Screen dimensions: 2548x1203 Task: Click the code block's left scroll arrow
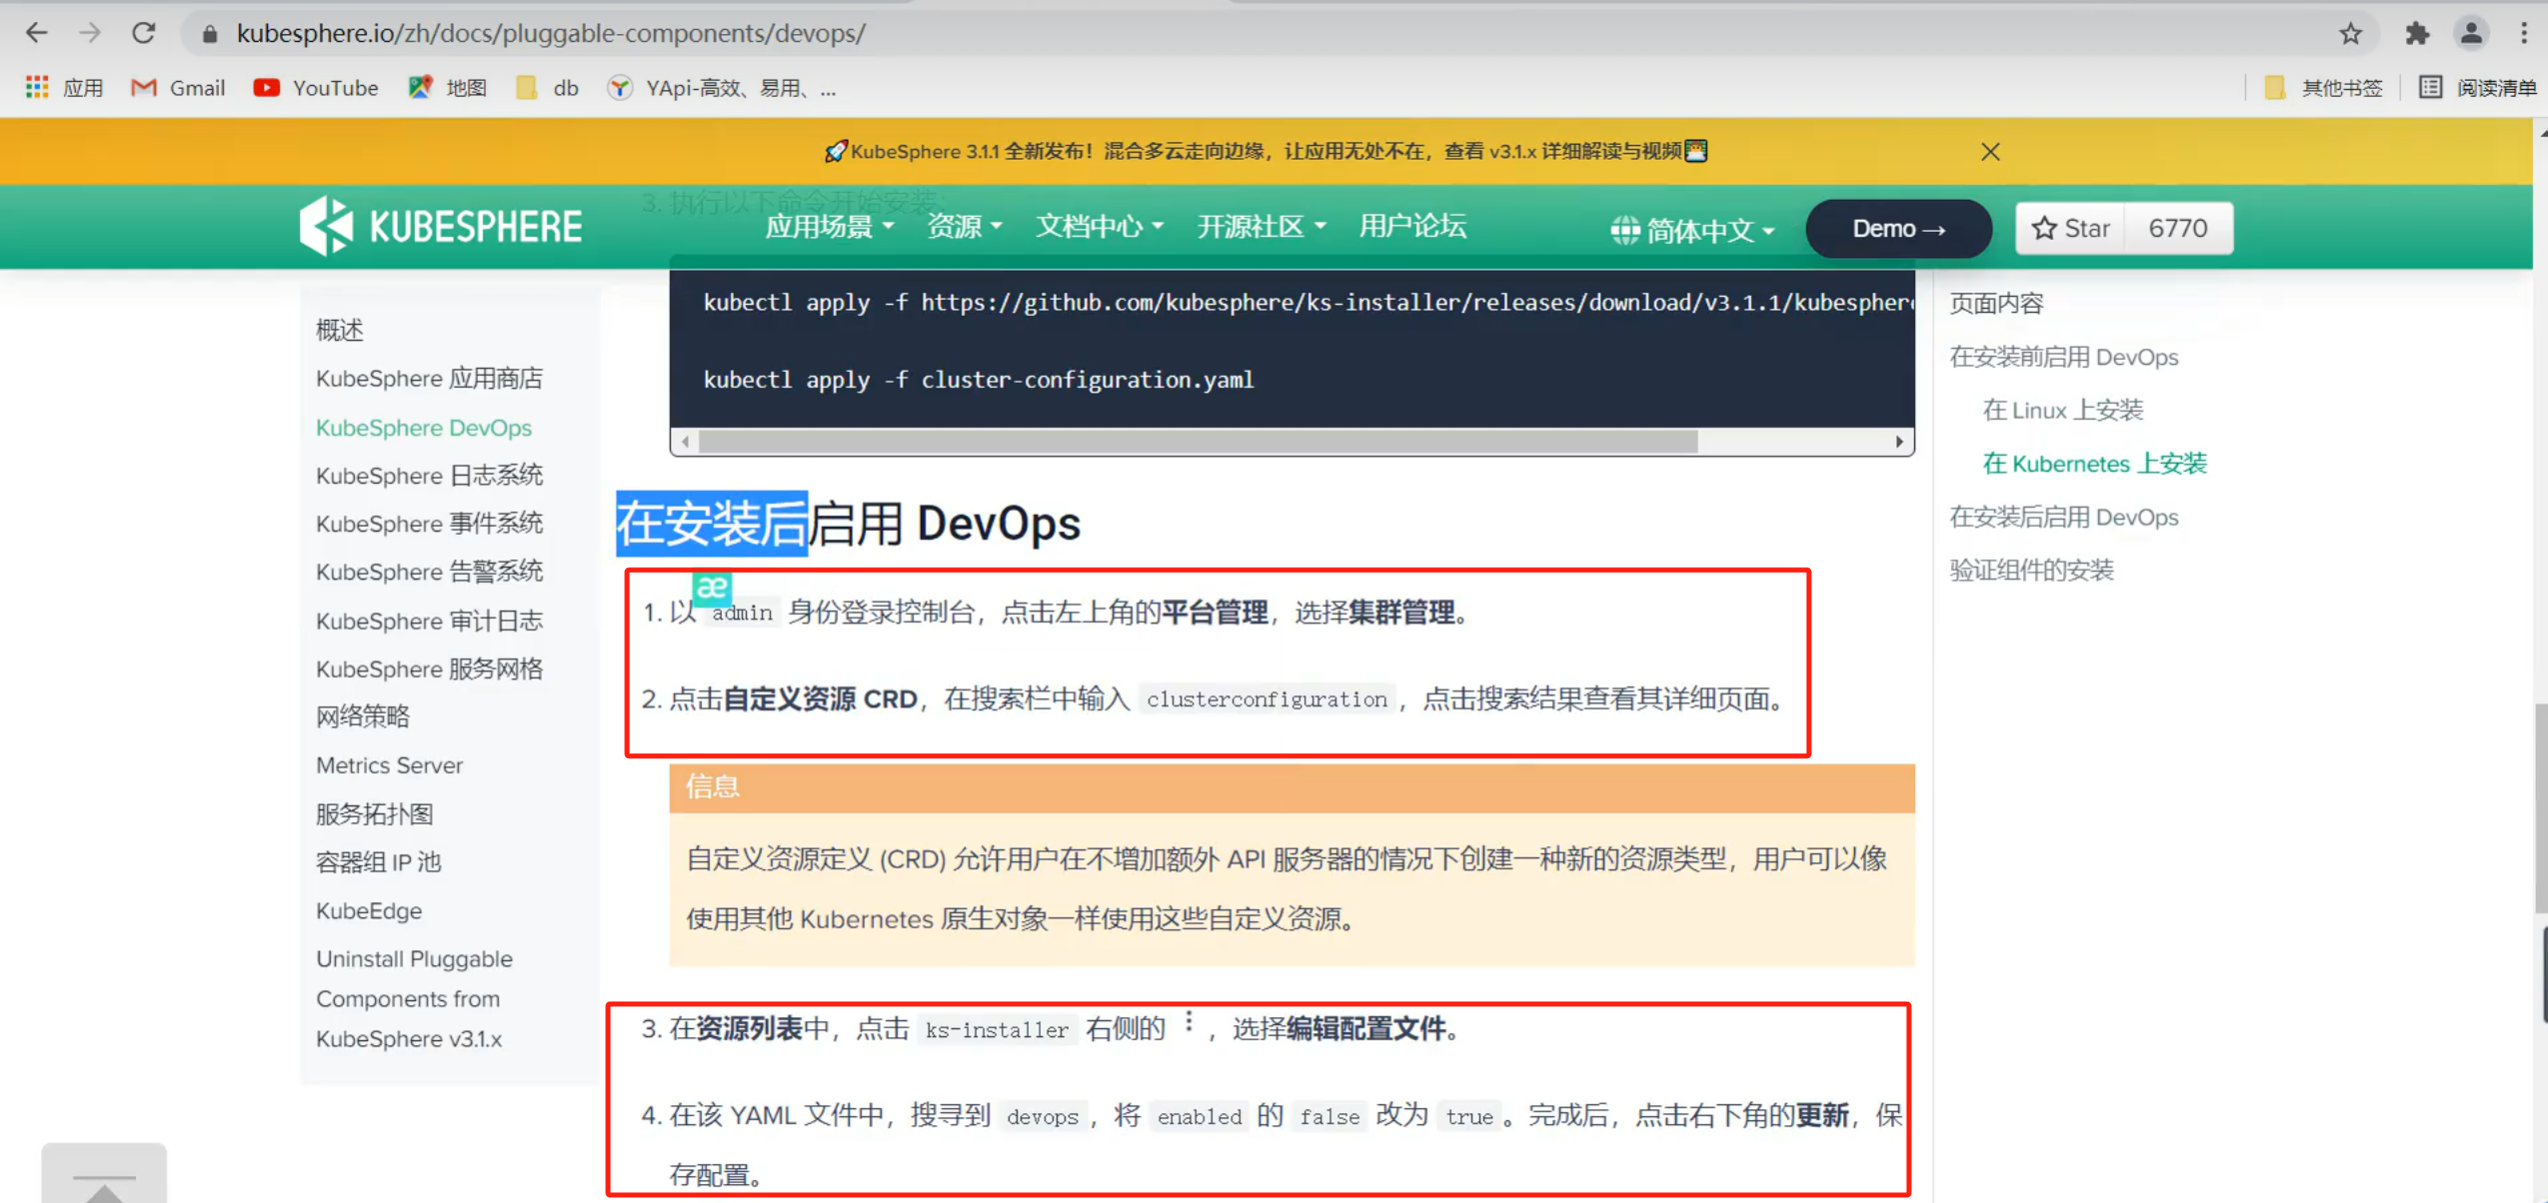(x=685, y=442)
